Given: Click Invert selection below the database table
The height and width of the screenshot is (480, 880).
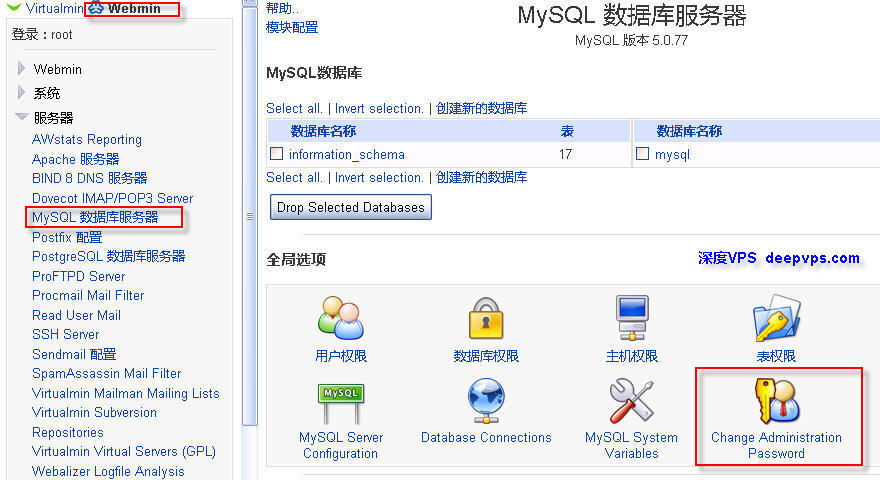Looking at the screenshot, I should [379, 177].
